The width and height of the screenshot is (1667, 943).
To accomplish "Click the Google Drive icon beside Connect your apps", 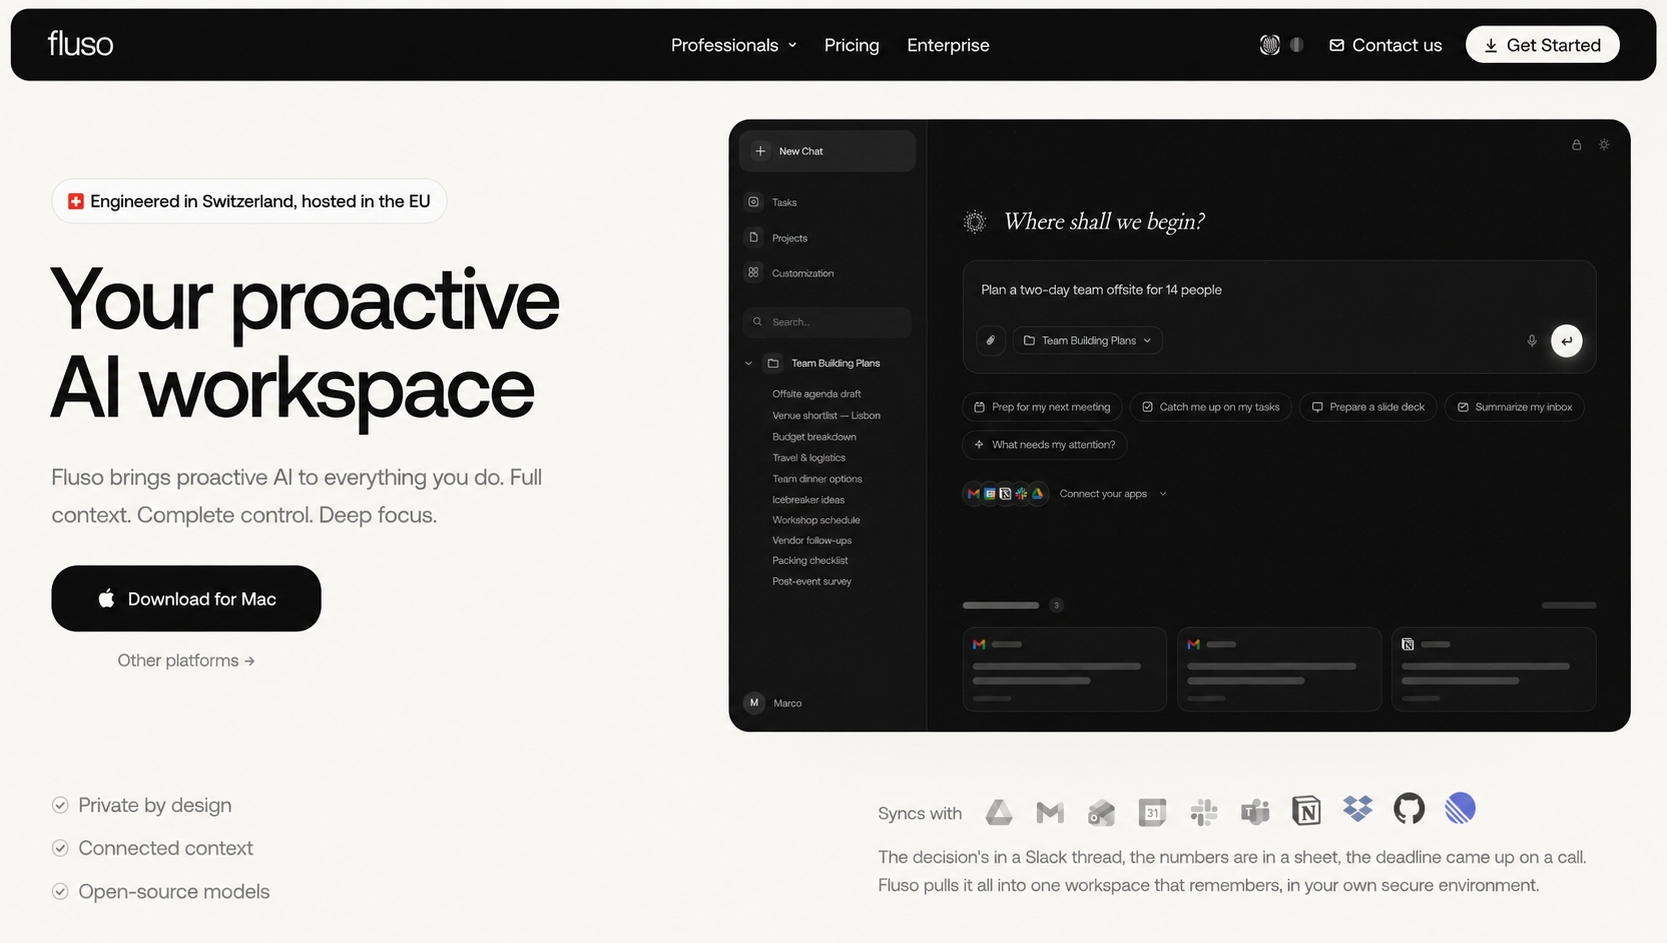I will [x=1038, y=494].
